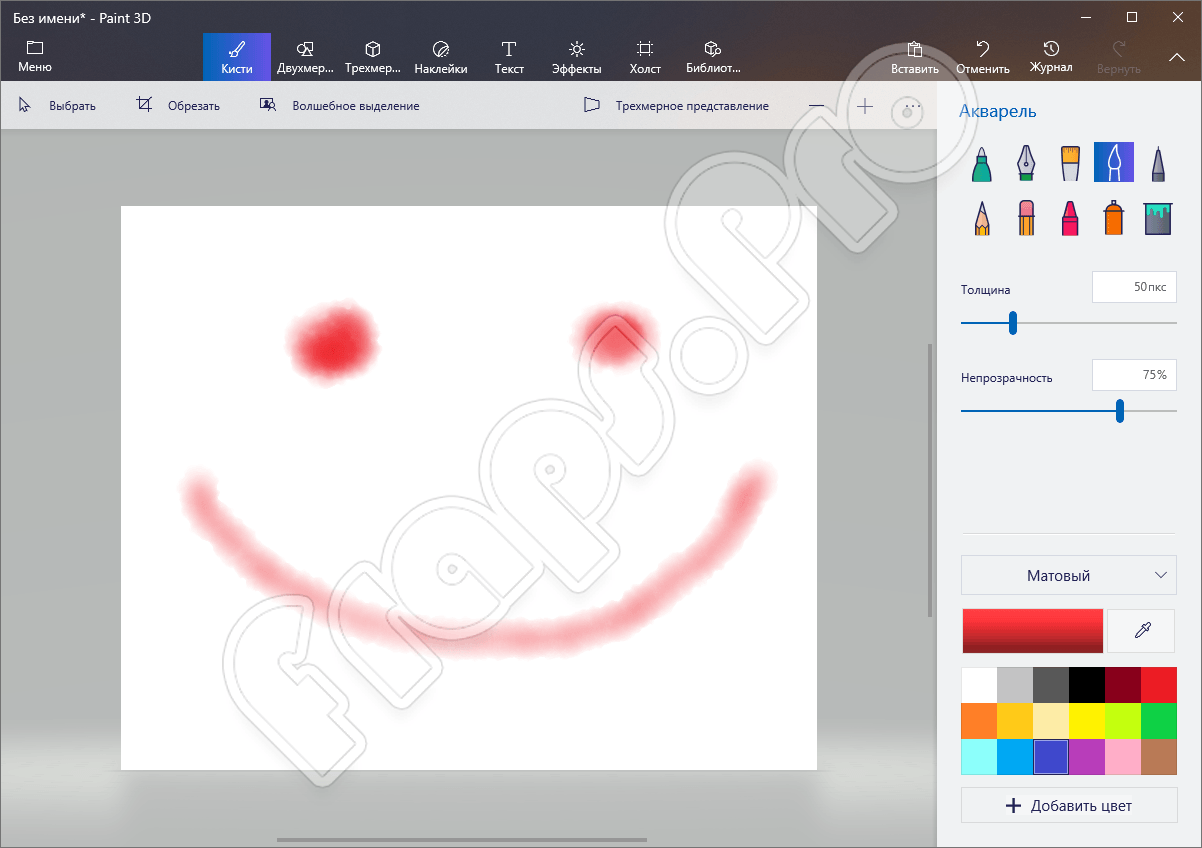Click the Добавить цвет button
The image size is (1202, 848).
pos(1068,805)
